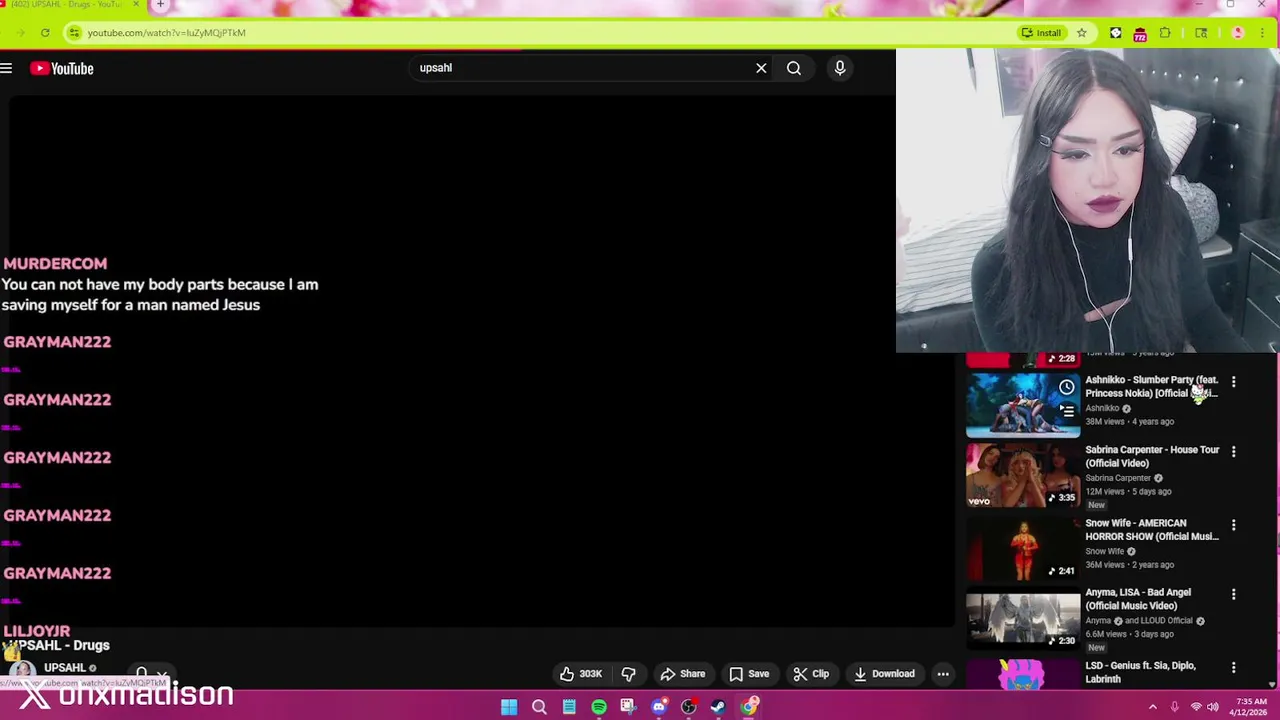Show hidden system tray icons
1280x720 pixels.
pyautogui.click(x=1153, y=707)
